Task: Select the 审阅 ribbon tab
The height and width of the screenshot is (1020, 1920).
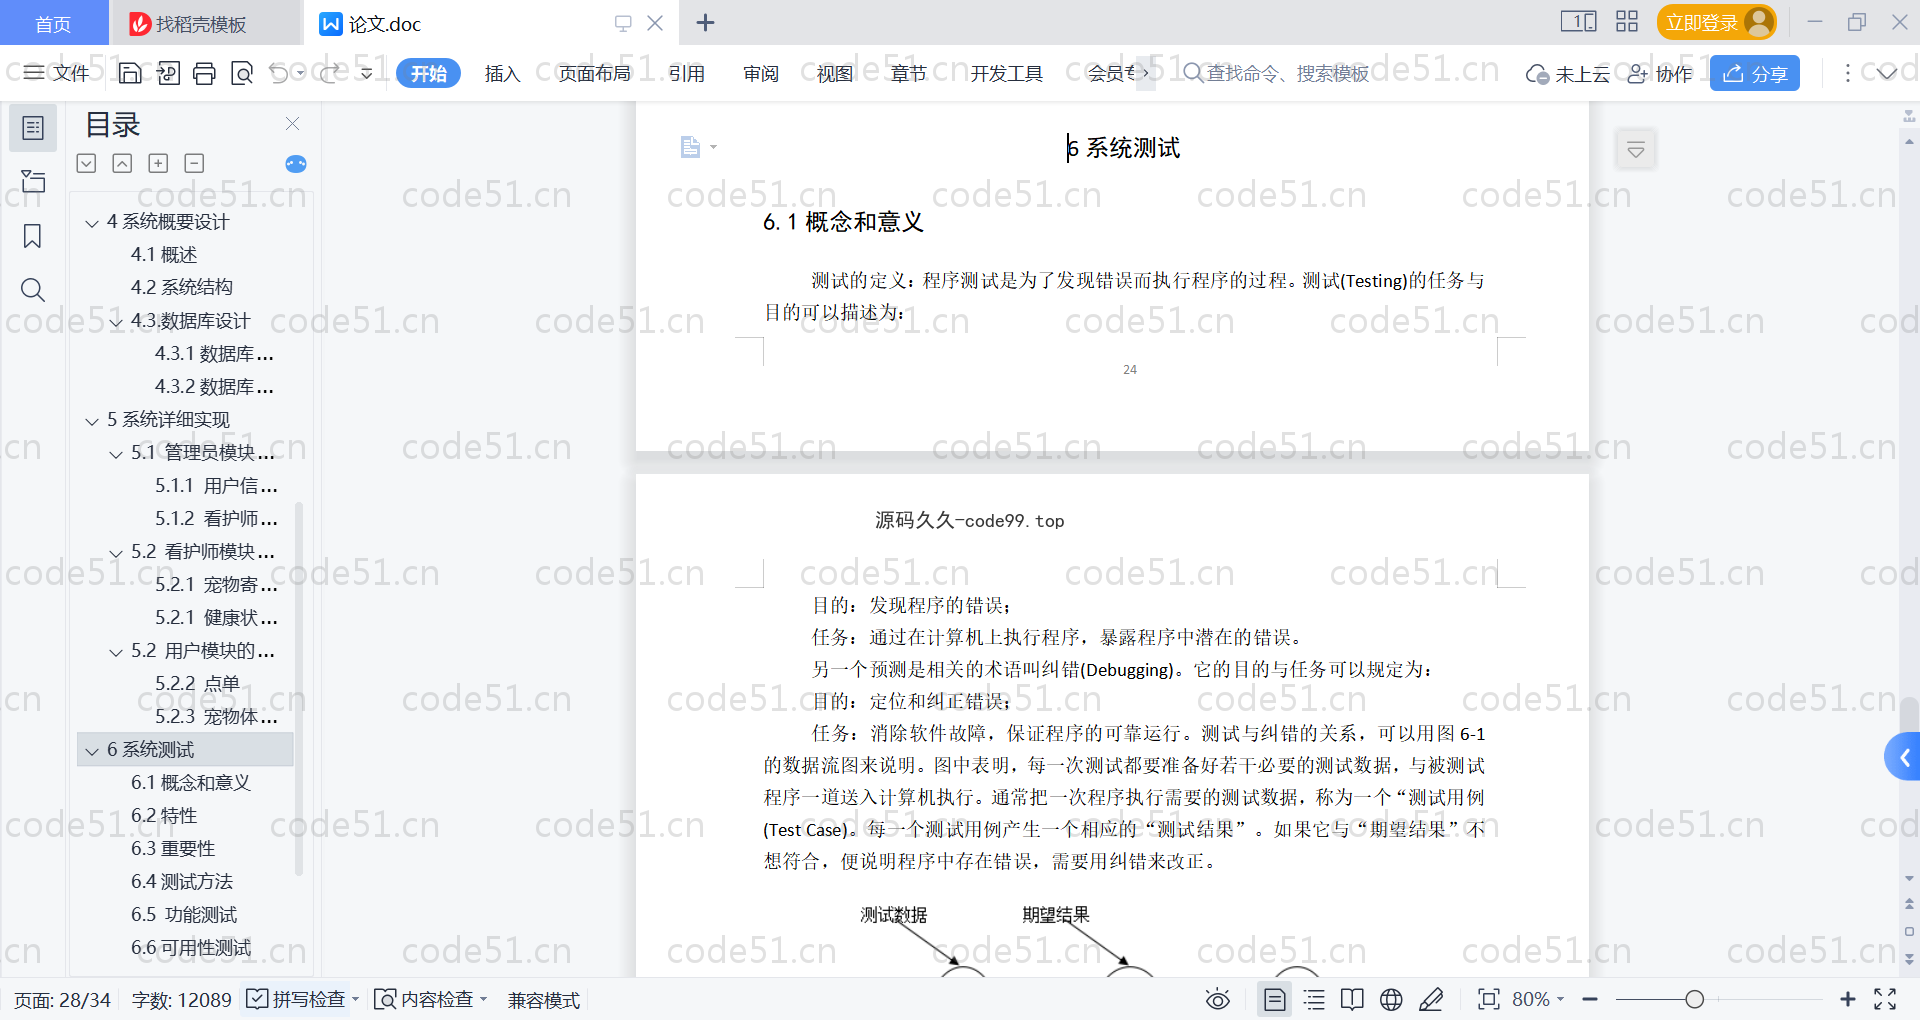Action: [x=760, y=73]
